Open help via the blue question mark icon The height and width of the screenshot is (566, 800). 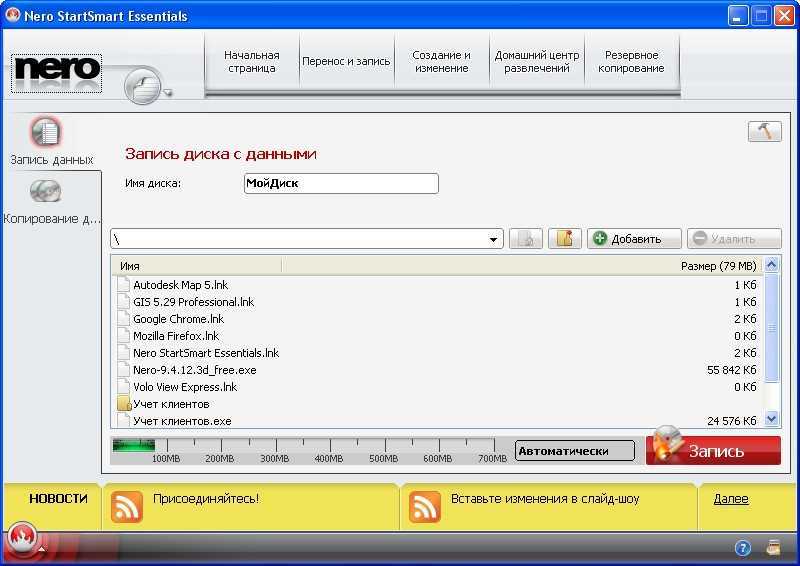(743, 548)
